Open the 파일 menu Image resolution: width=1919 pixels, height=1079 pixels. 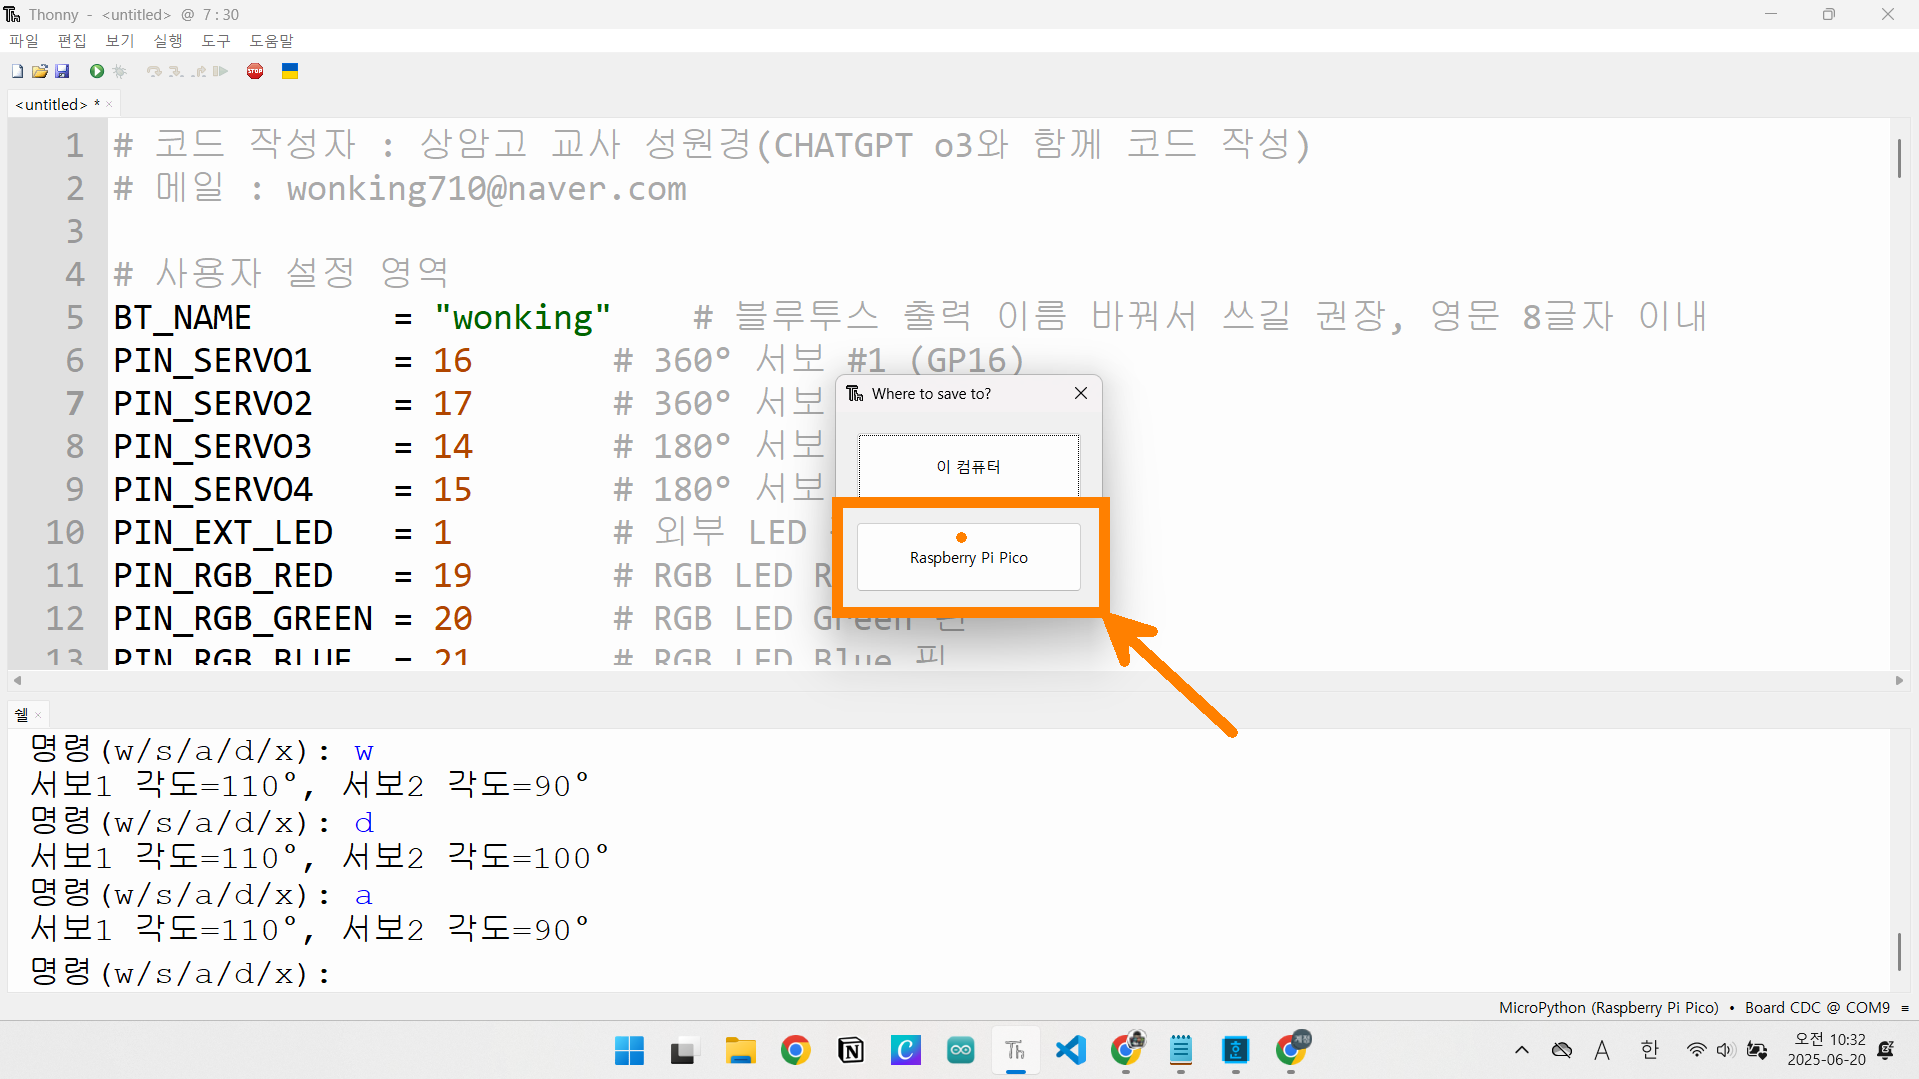click(24, 41)
